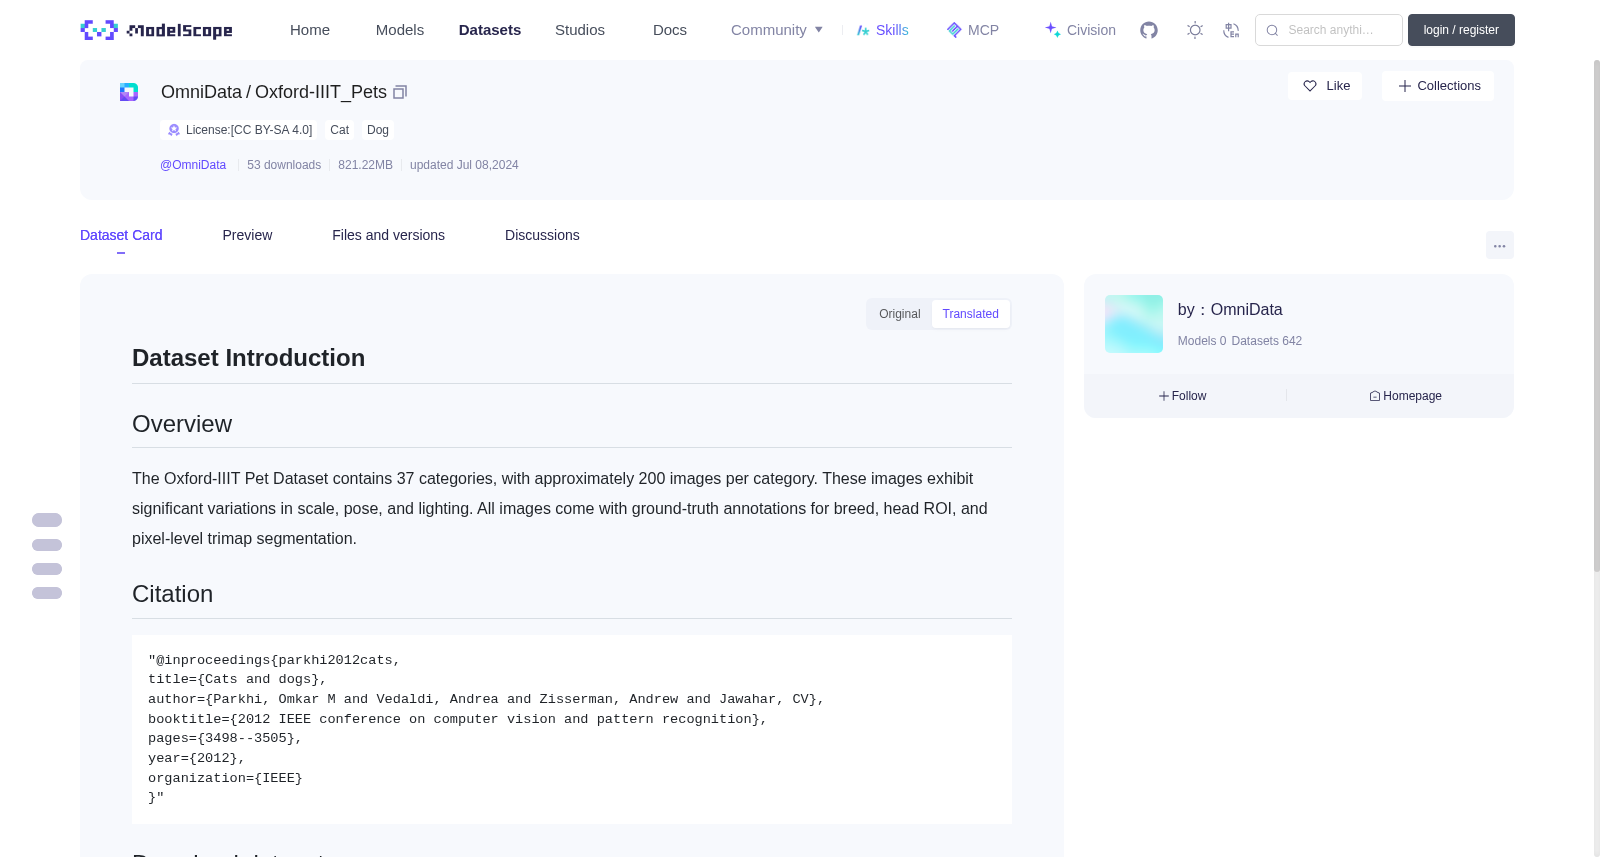
Task: Click the Dog tag
Action: coord(378,130)
